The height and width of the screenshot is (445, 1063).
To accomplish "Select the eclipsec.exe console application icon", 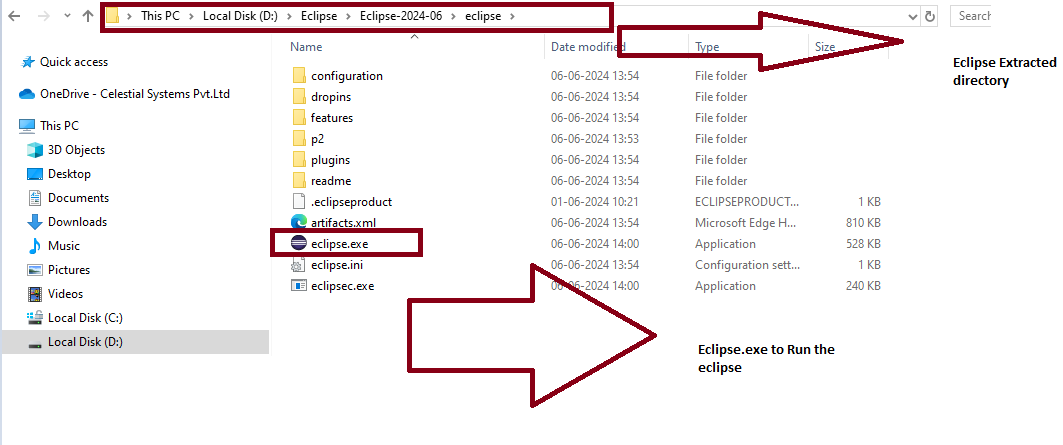I will pyautogui.click(x=299, y=286).
